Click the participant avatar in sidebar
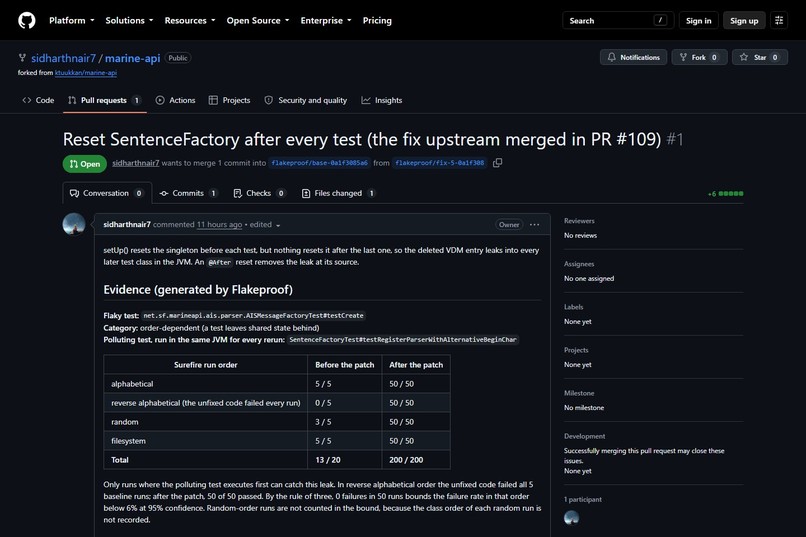 [572, 517]
